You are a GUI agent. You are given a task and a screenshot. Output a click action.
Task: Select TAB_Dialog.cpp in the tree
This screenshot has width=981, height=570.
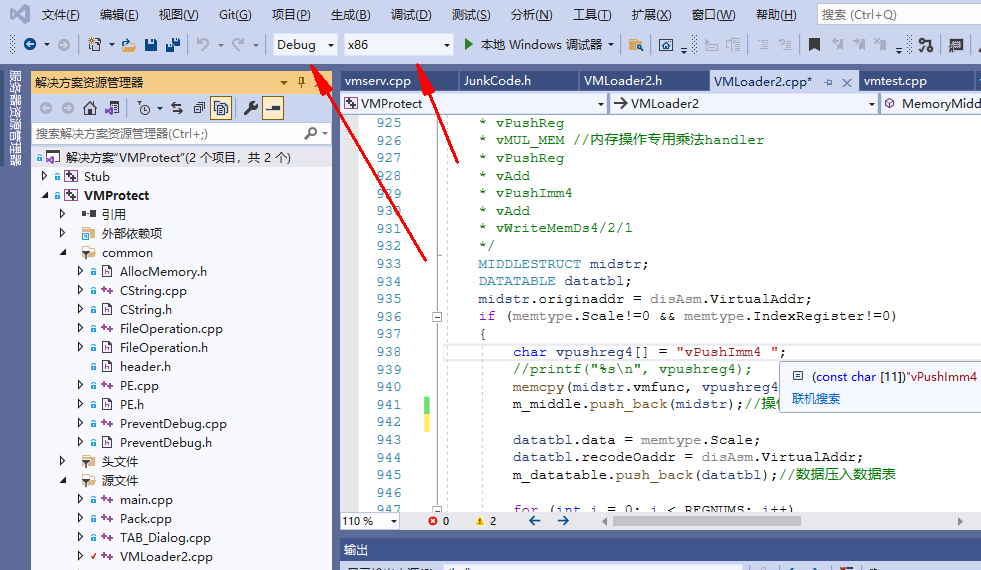(x=165, y=537)
